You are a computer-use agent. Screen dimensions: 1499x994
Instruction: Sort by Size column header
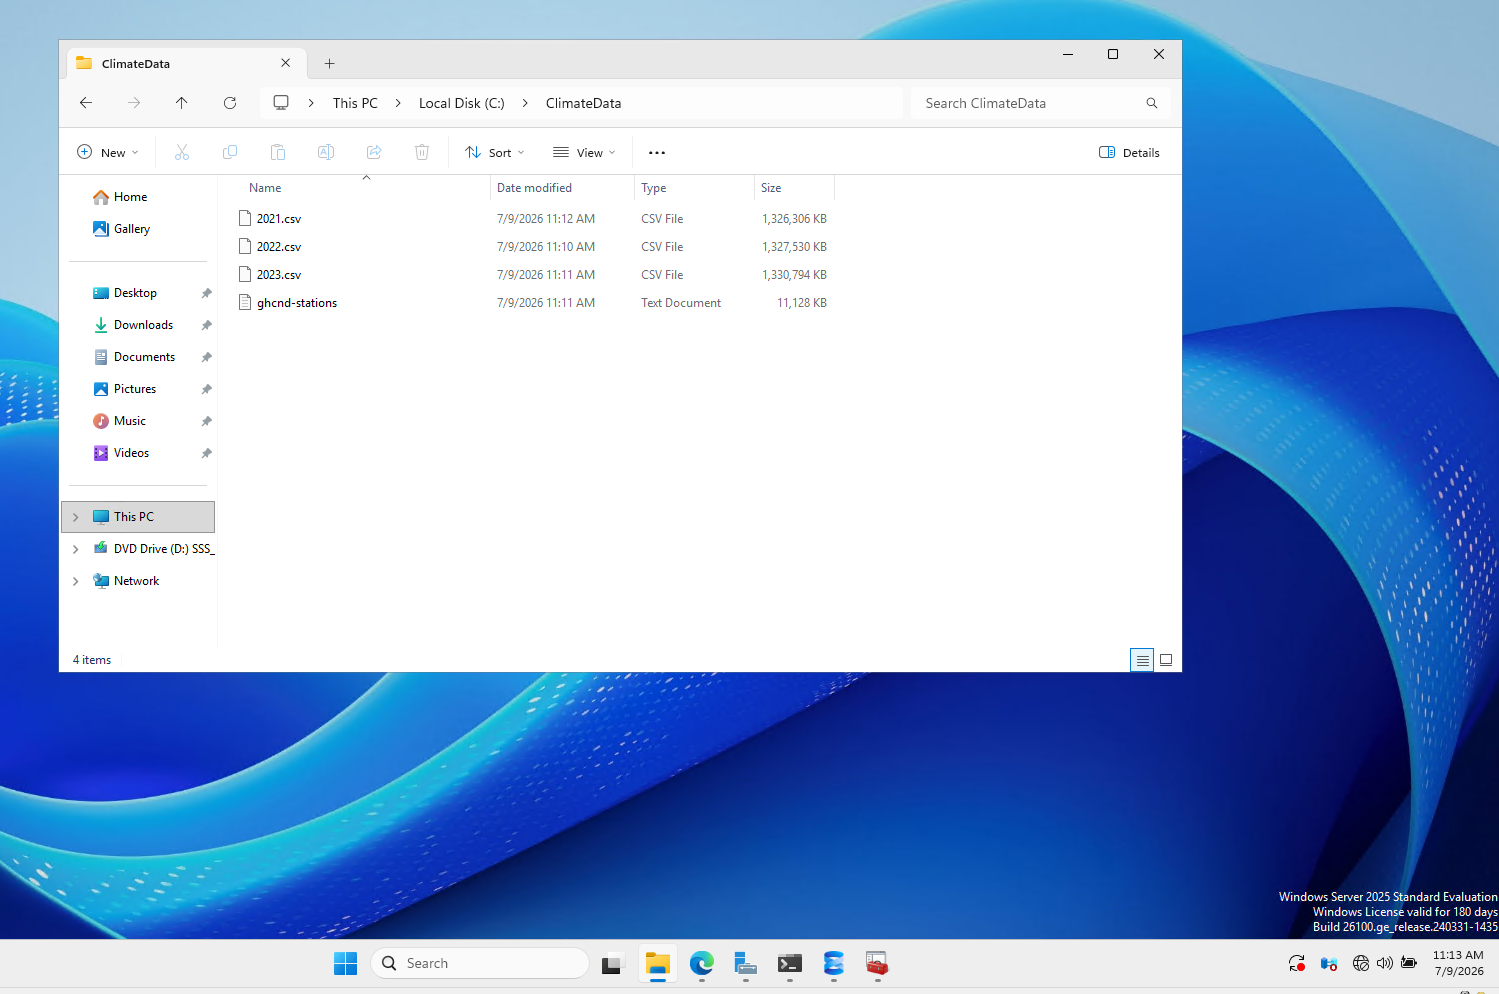771,188
